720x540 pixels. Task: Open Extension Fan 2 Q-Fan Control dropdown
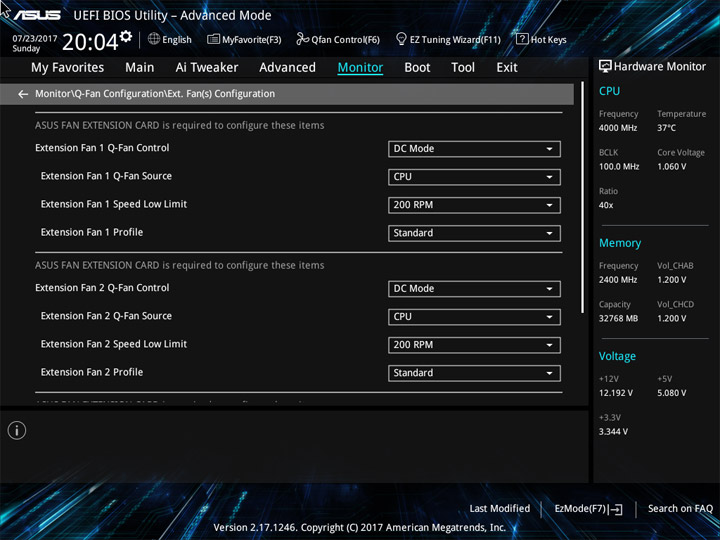click(x=474, y=289)
